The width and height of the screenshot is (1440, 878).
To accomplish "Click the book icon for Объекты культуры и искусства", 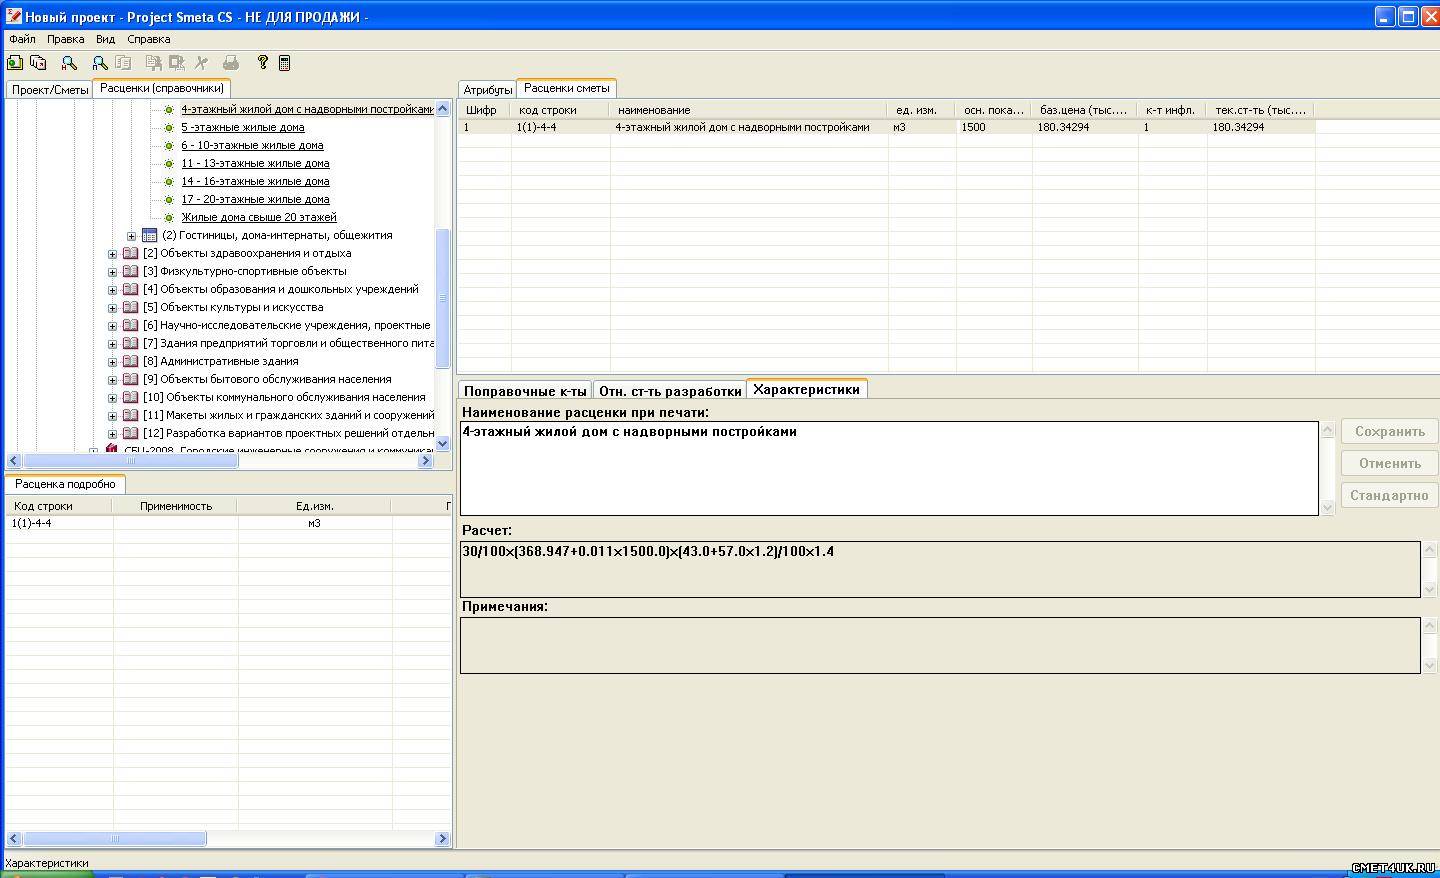I will click(x=130, y=308).
